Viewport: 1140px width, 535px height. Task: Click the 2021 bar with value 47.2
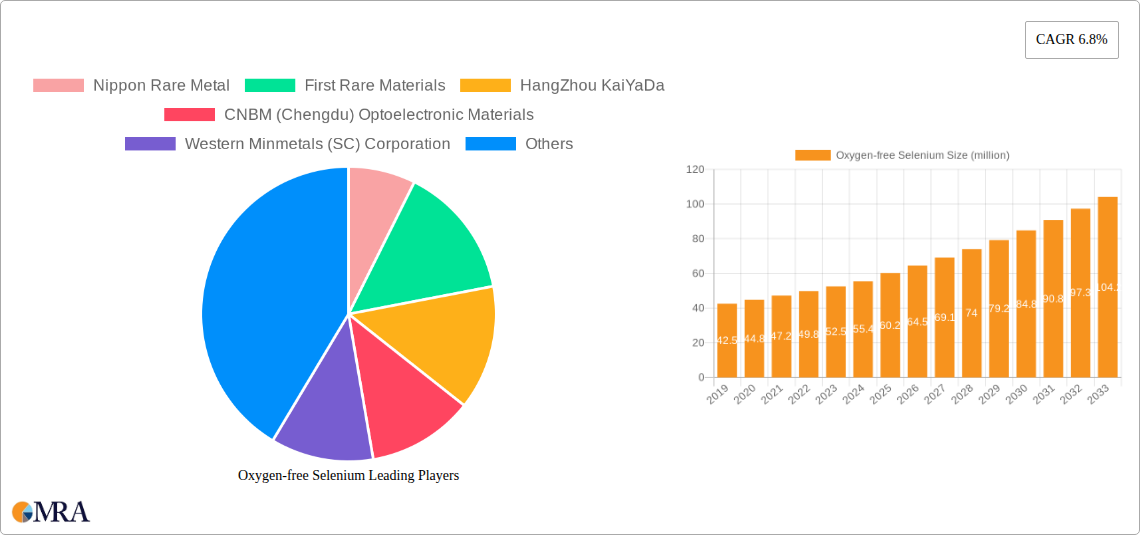(x=782, y=337)
